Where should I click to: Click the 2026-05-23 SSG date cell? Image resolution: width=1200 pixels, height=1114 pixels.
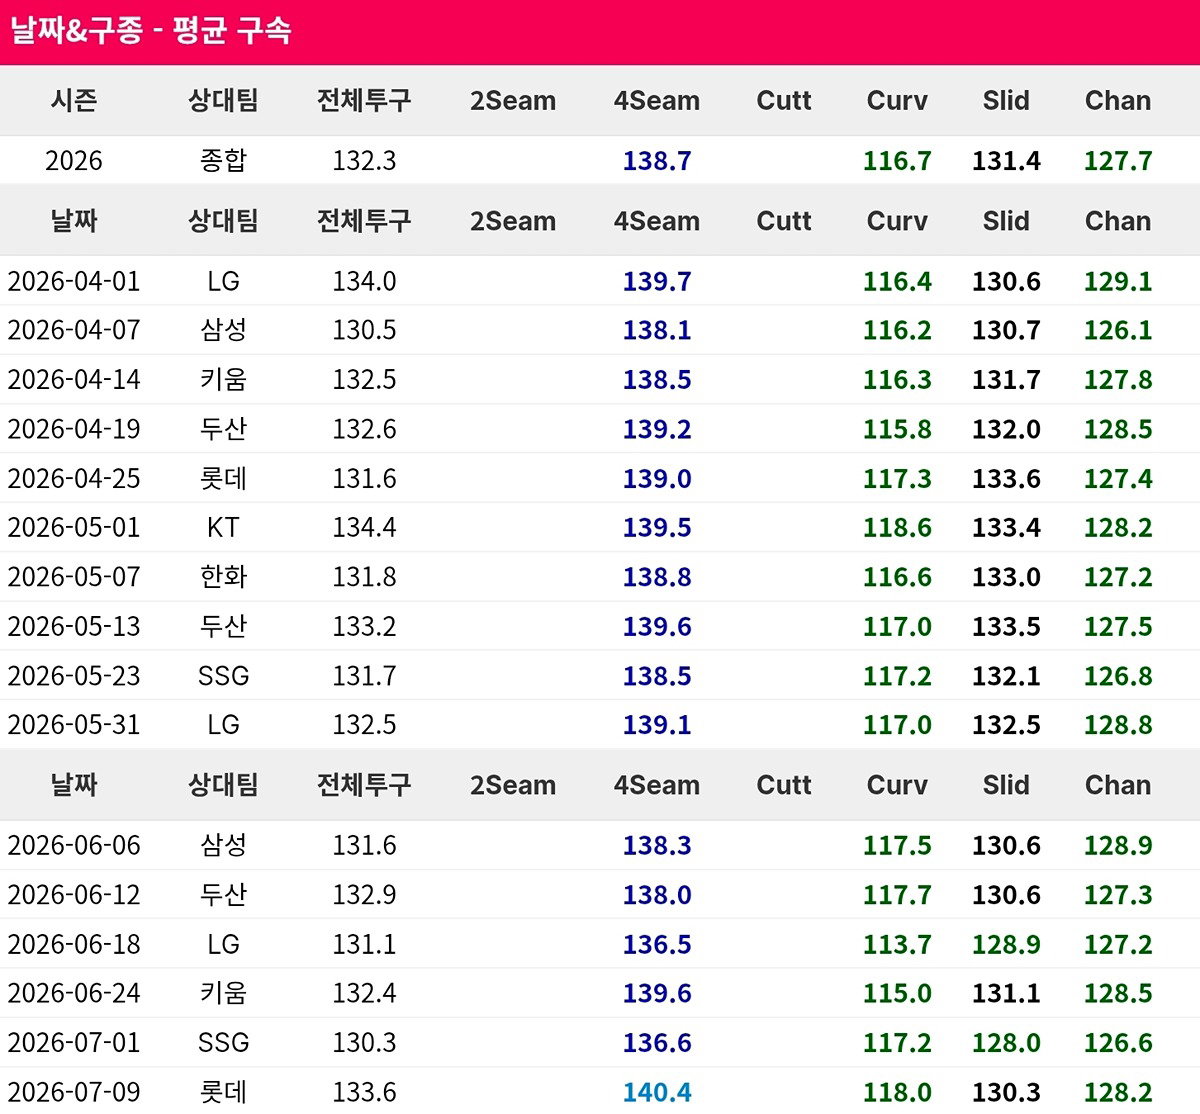(74, 676)
